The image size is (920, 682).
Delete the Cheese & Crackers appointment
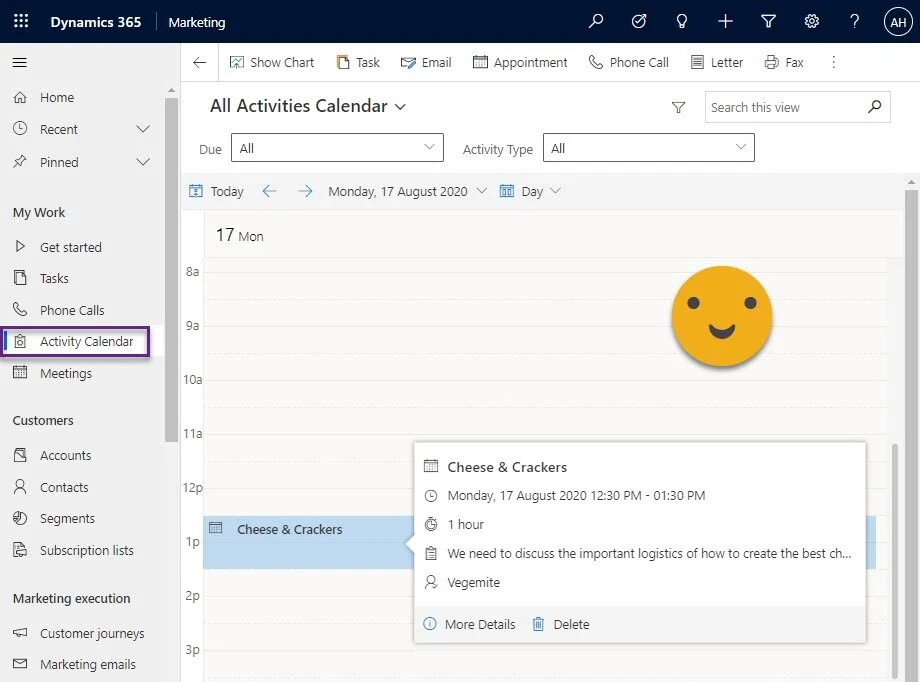[x=570, y=624]
